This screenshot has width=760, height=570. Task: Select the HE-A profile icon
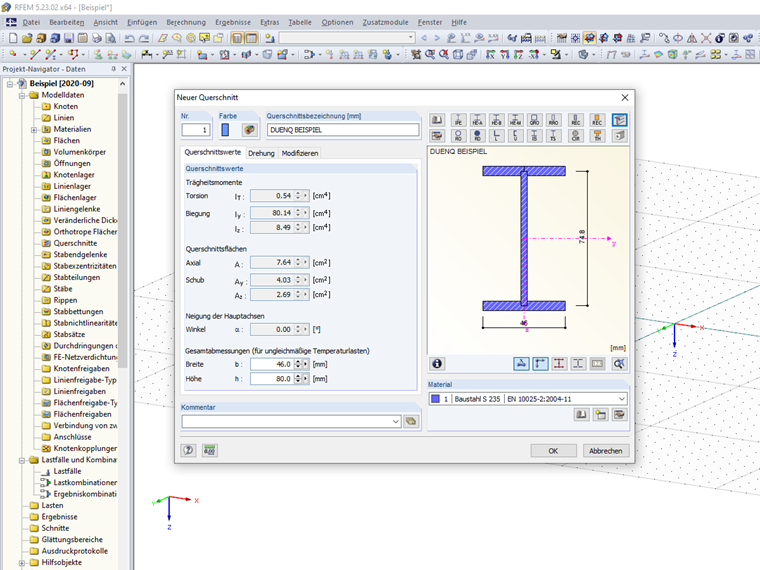[477, 120]
